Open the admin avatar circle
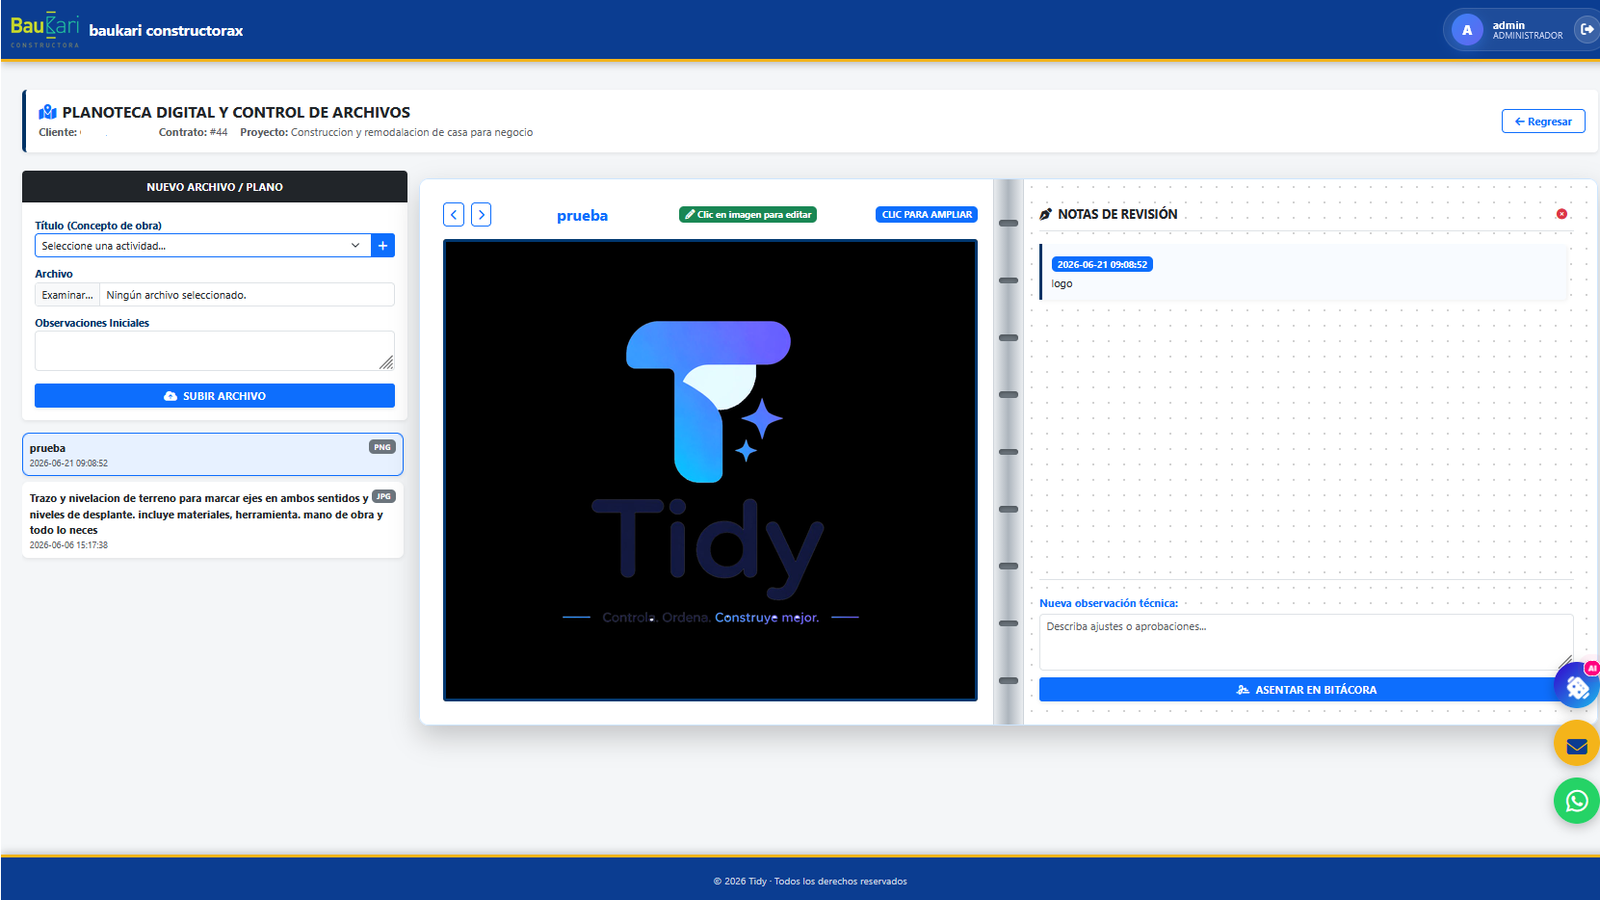Screen dimensions: 1600x900 pyautogui.click(x=1467, y=30)
